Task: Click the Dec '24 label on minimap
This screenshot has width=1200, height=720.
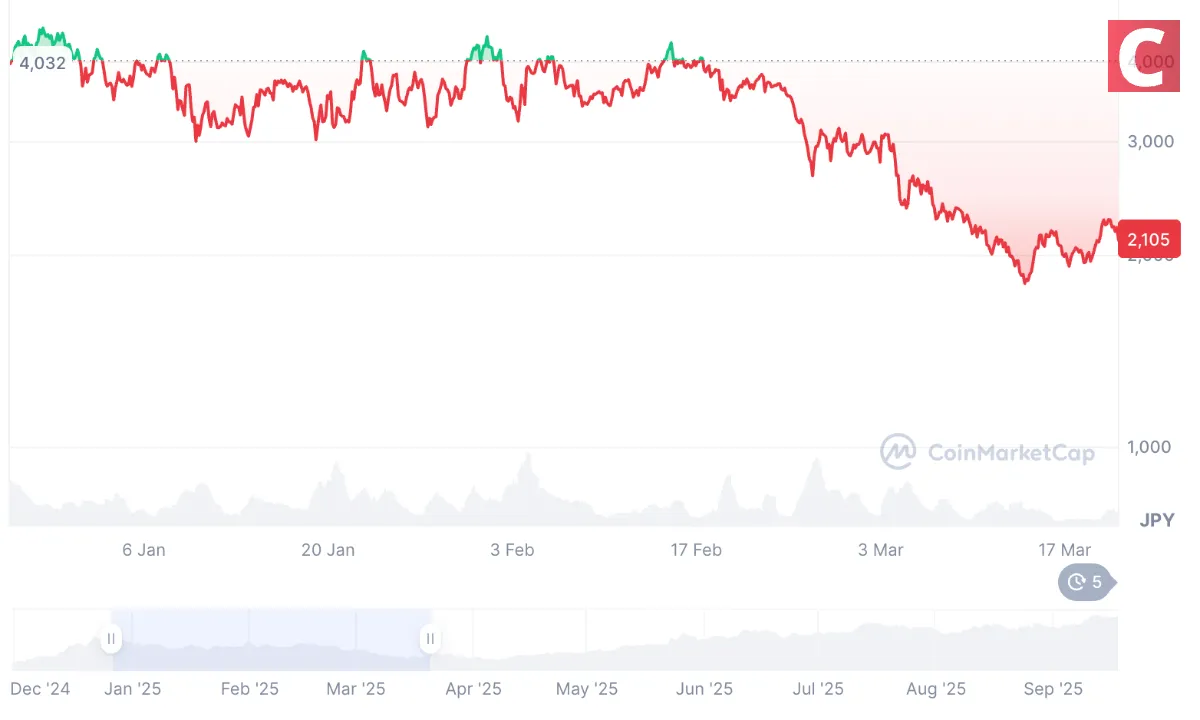Action: coord(40,689)
